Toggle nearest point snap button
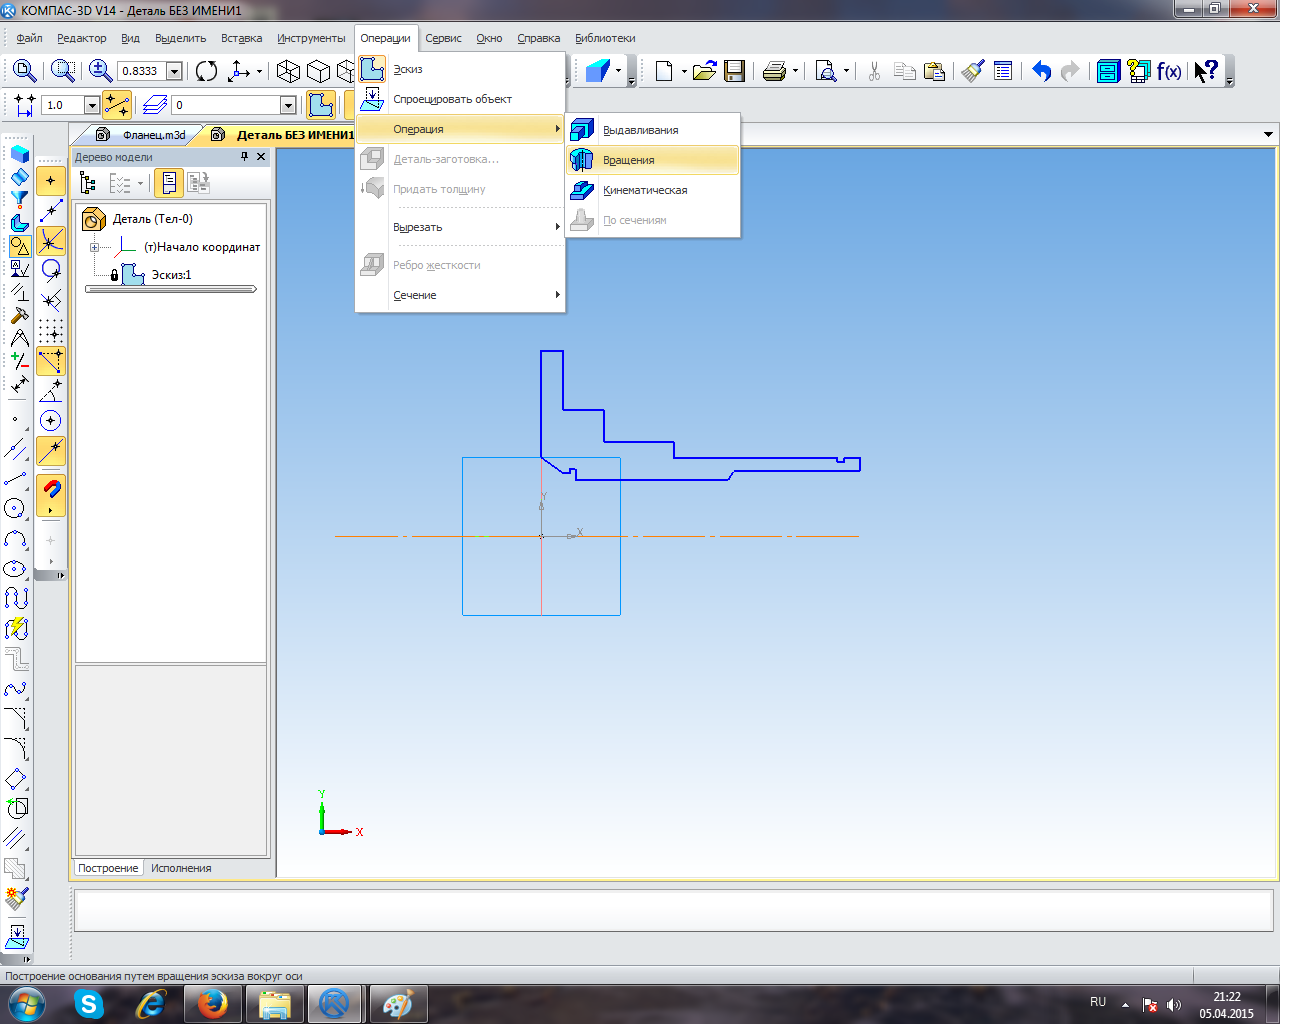Image resolution: width=1292 pixels, height=1026 pixels. point(50,181)
